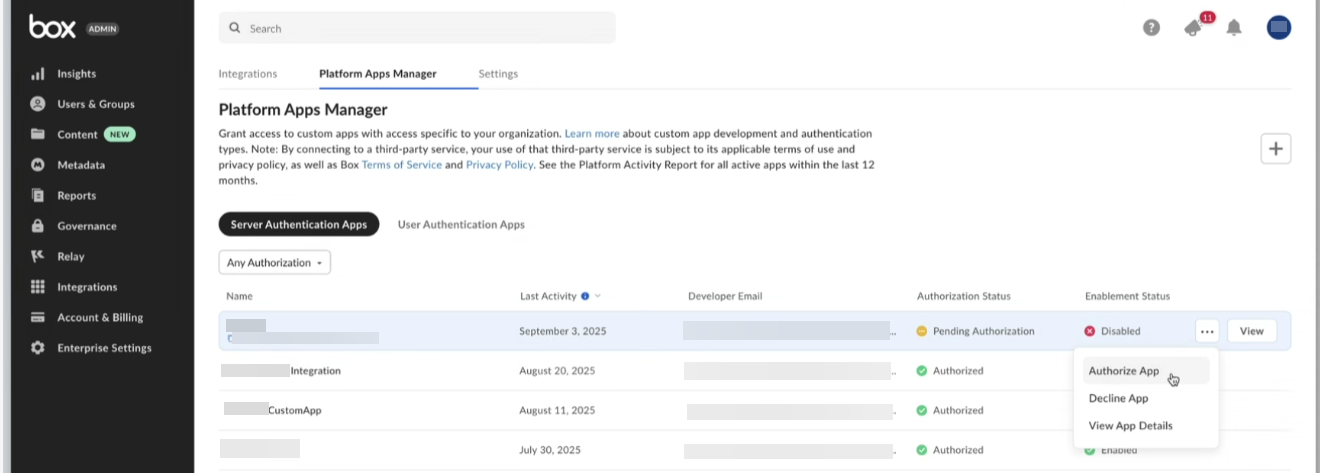The image size is (1320, 473).
Task: Click Authorized status in August 11 row
Action: [x=958, y=410]
